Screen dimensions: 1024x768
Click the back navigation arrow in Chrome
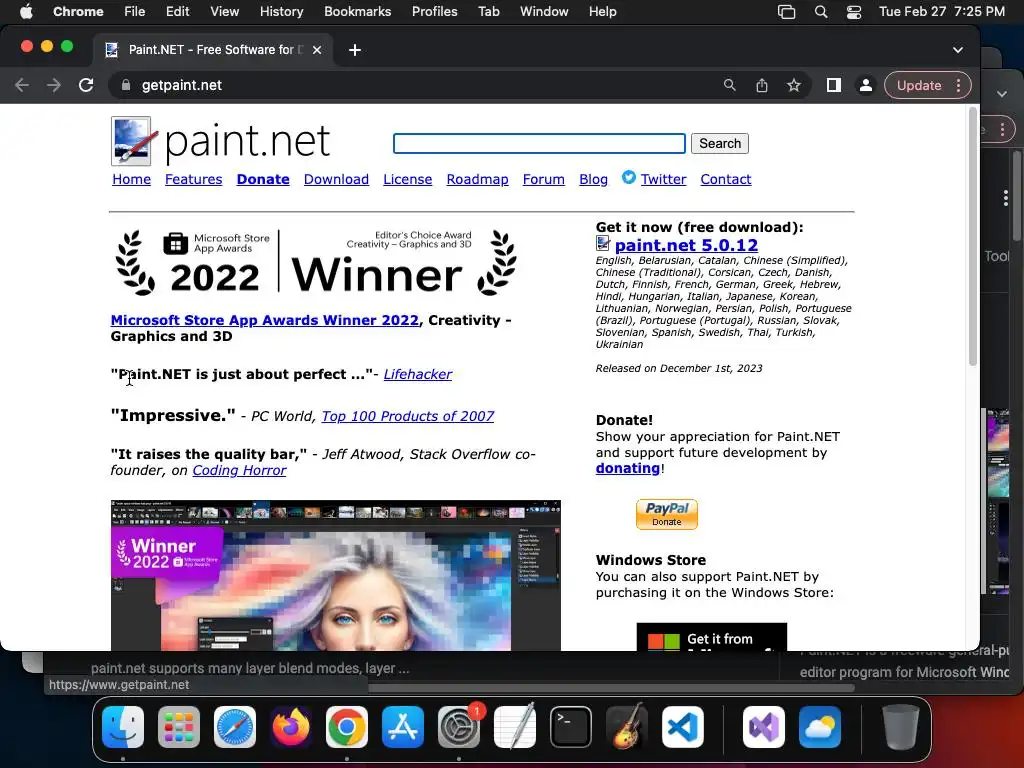(22, 85)
